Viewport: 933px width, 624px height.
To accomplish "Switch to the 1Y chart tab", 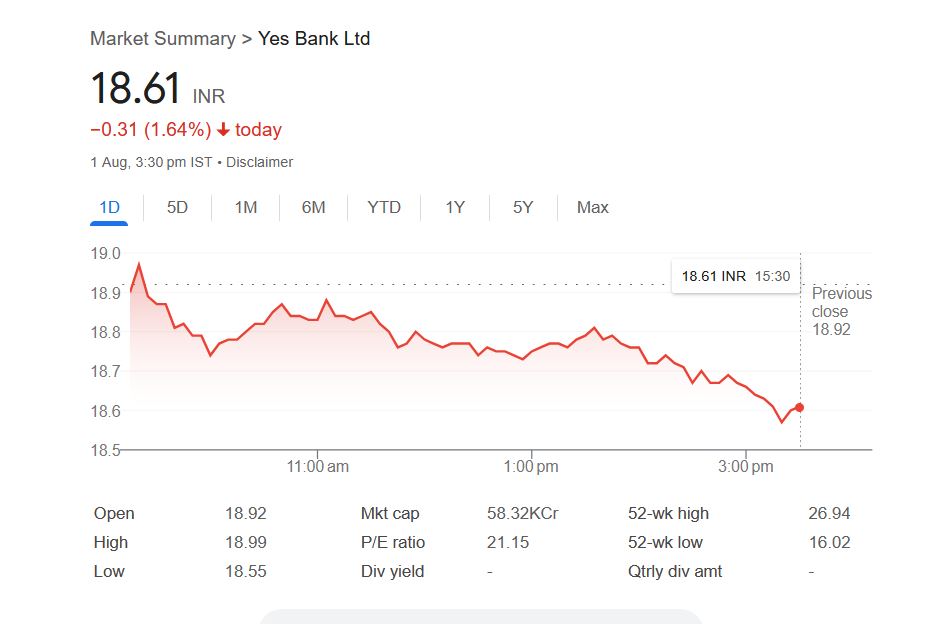I will [455, 207].
